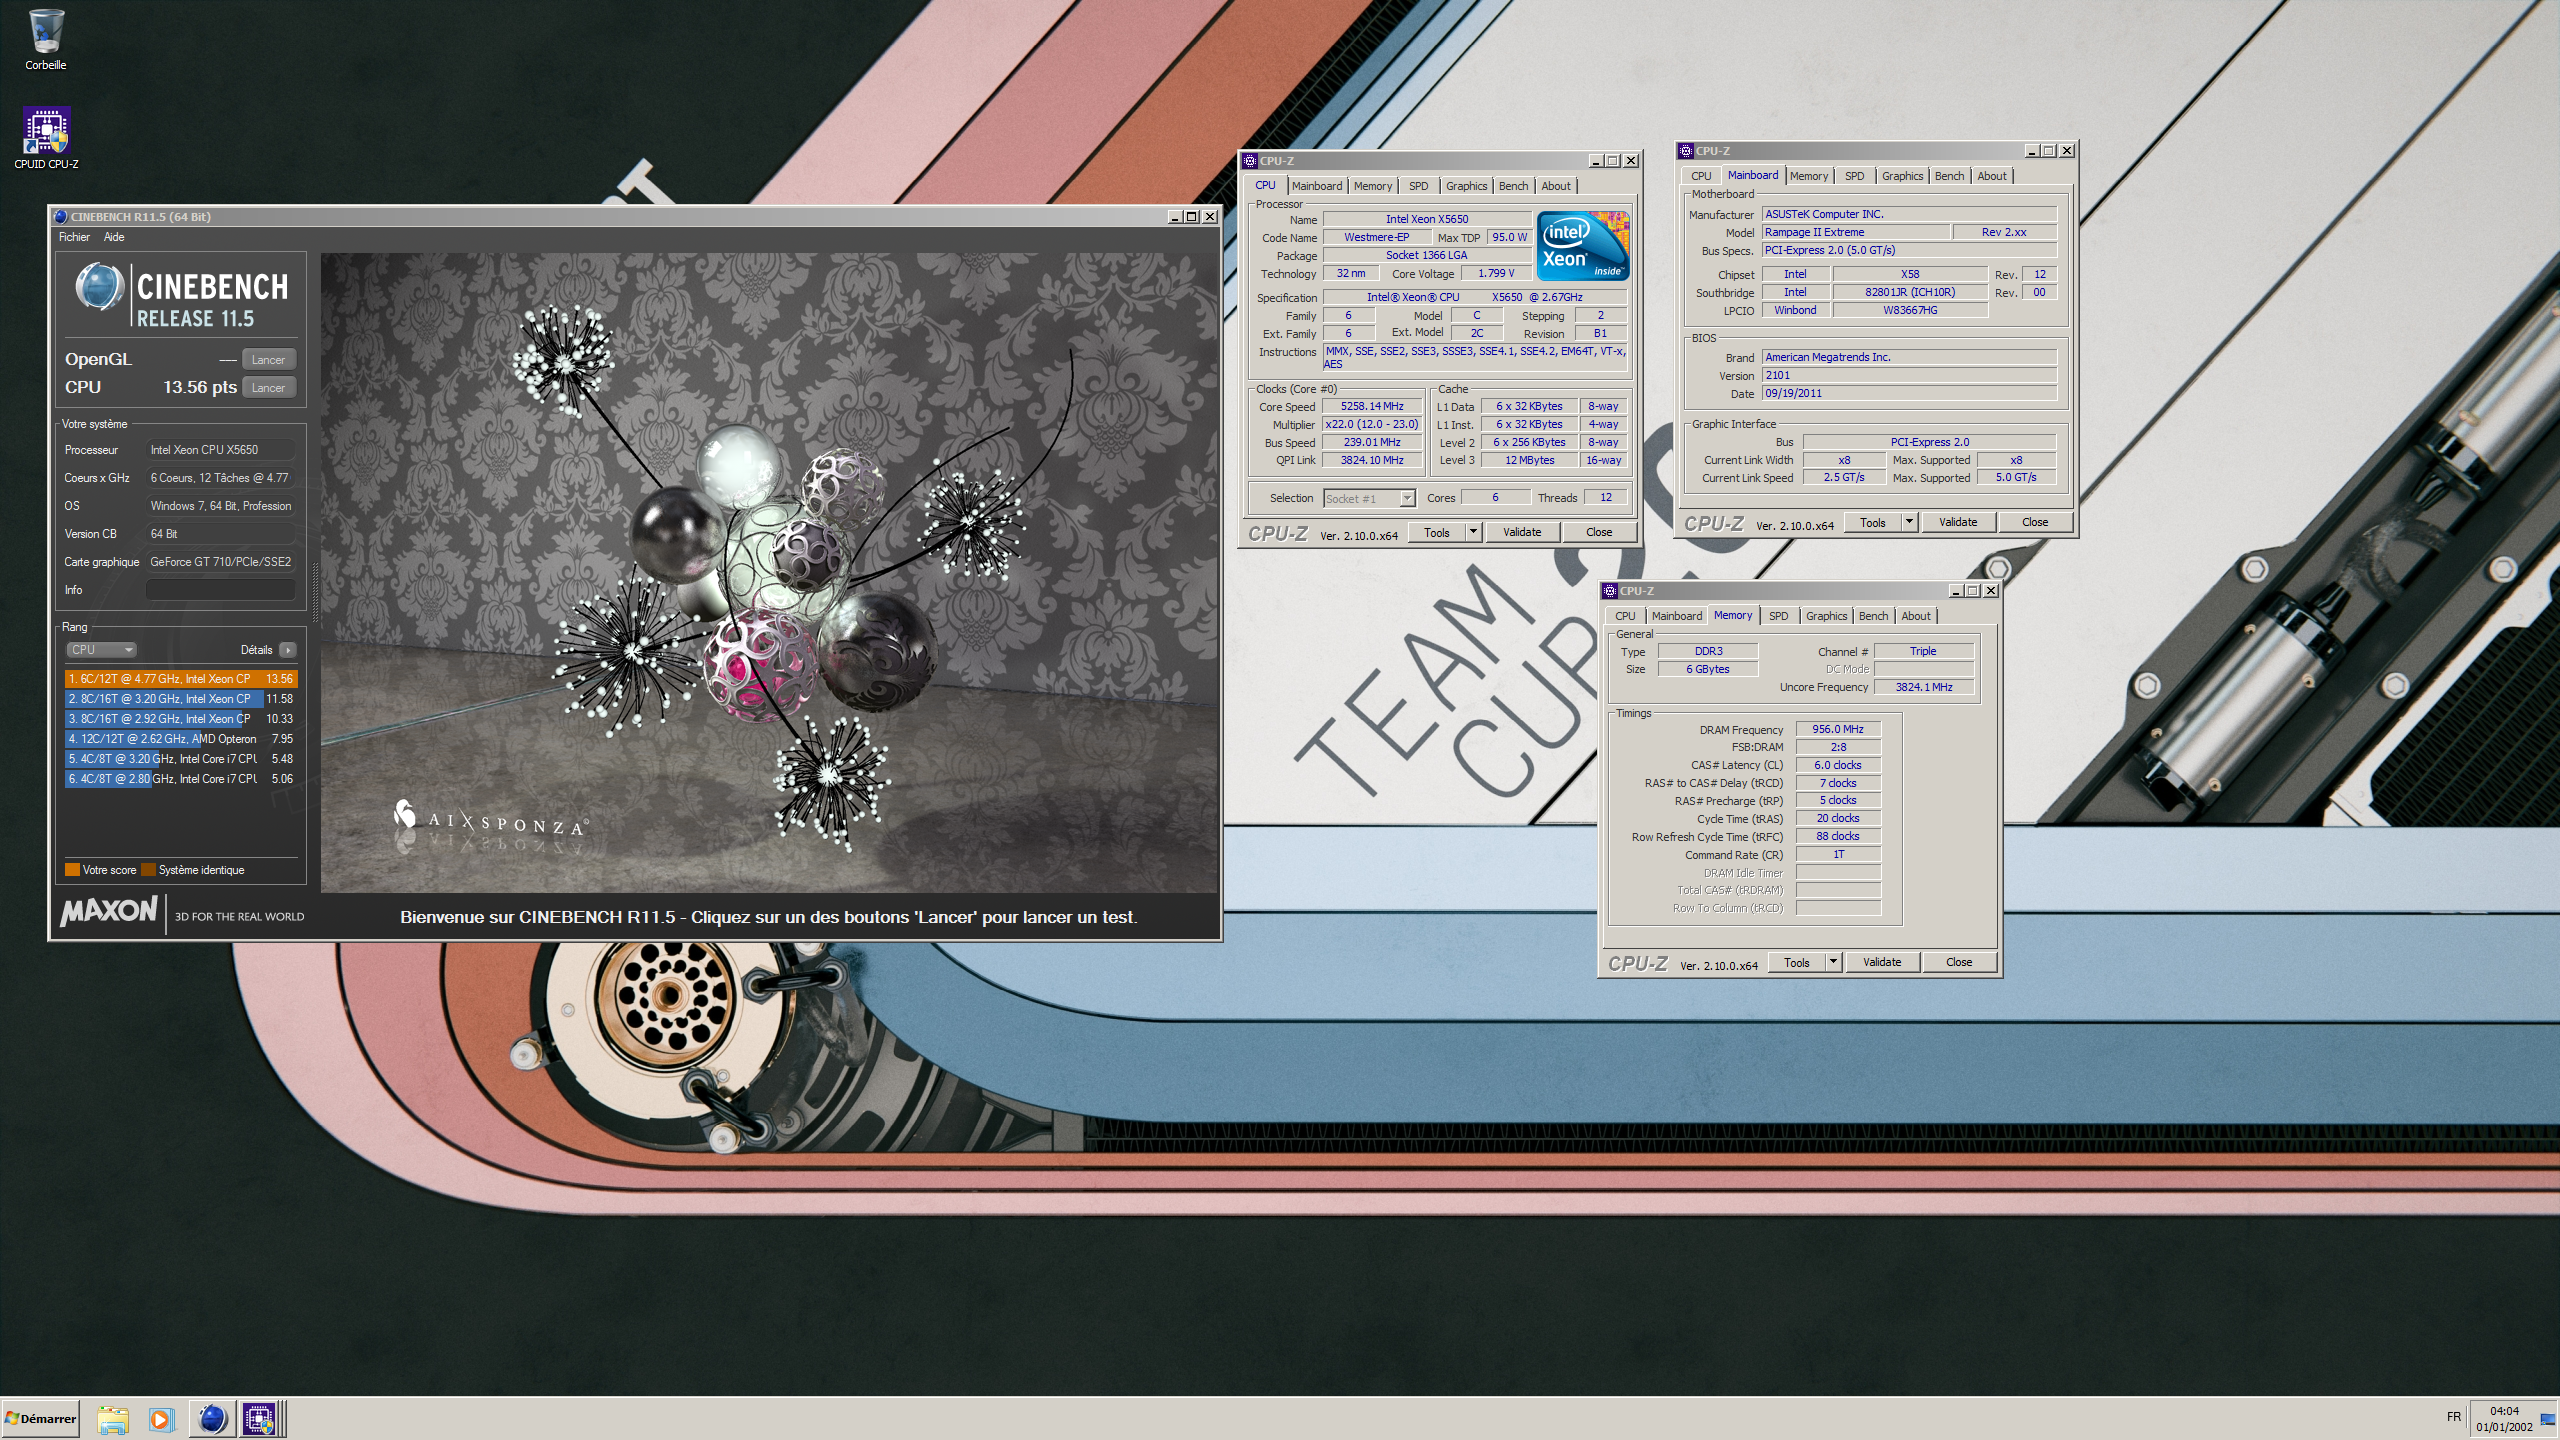
Task: Select ranking row 3 with score 10.33
Action: (x=181, y=719)
